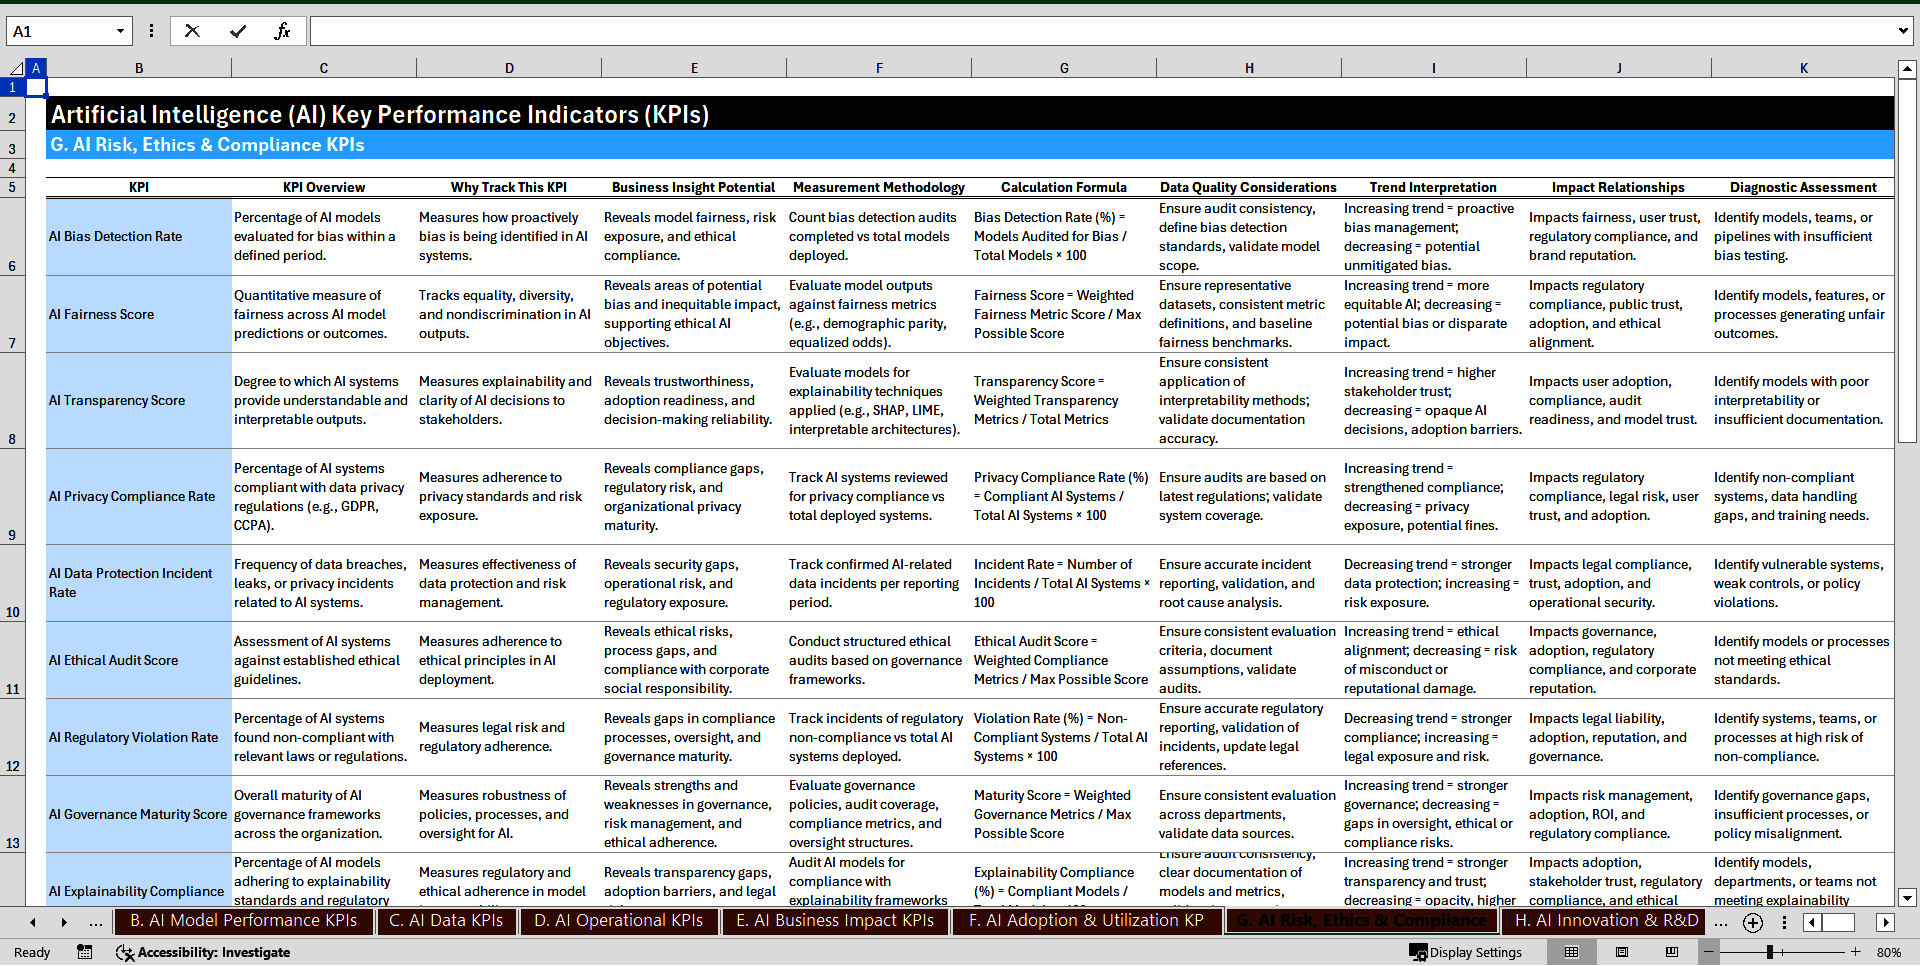This screenshot has height=966, width=1920.
Task: Open Display Settings from the status bar
Action: (1466, 952)
